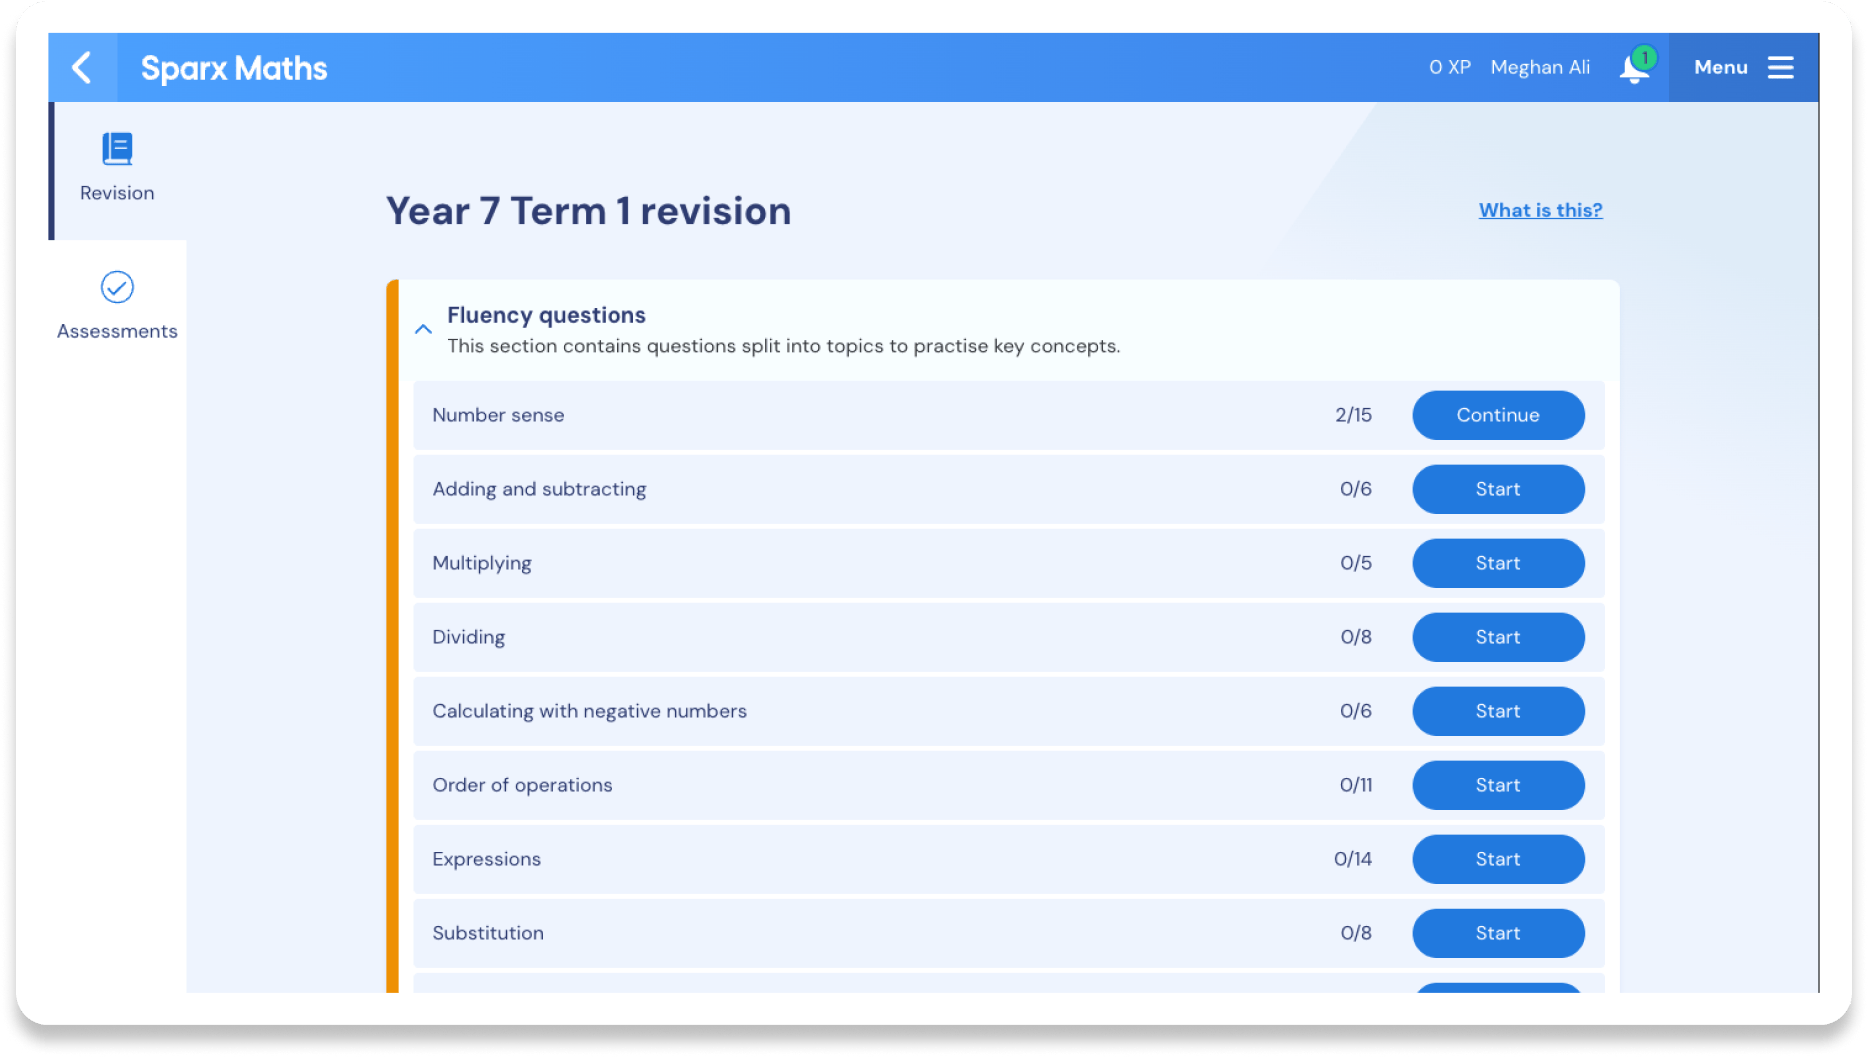Click the back arrow in header
Viewport: 1868px width, 1057px height.
(82, 68)
